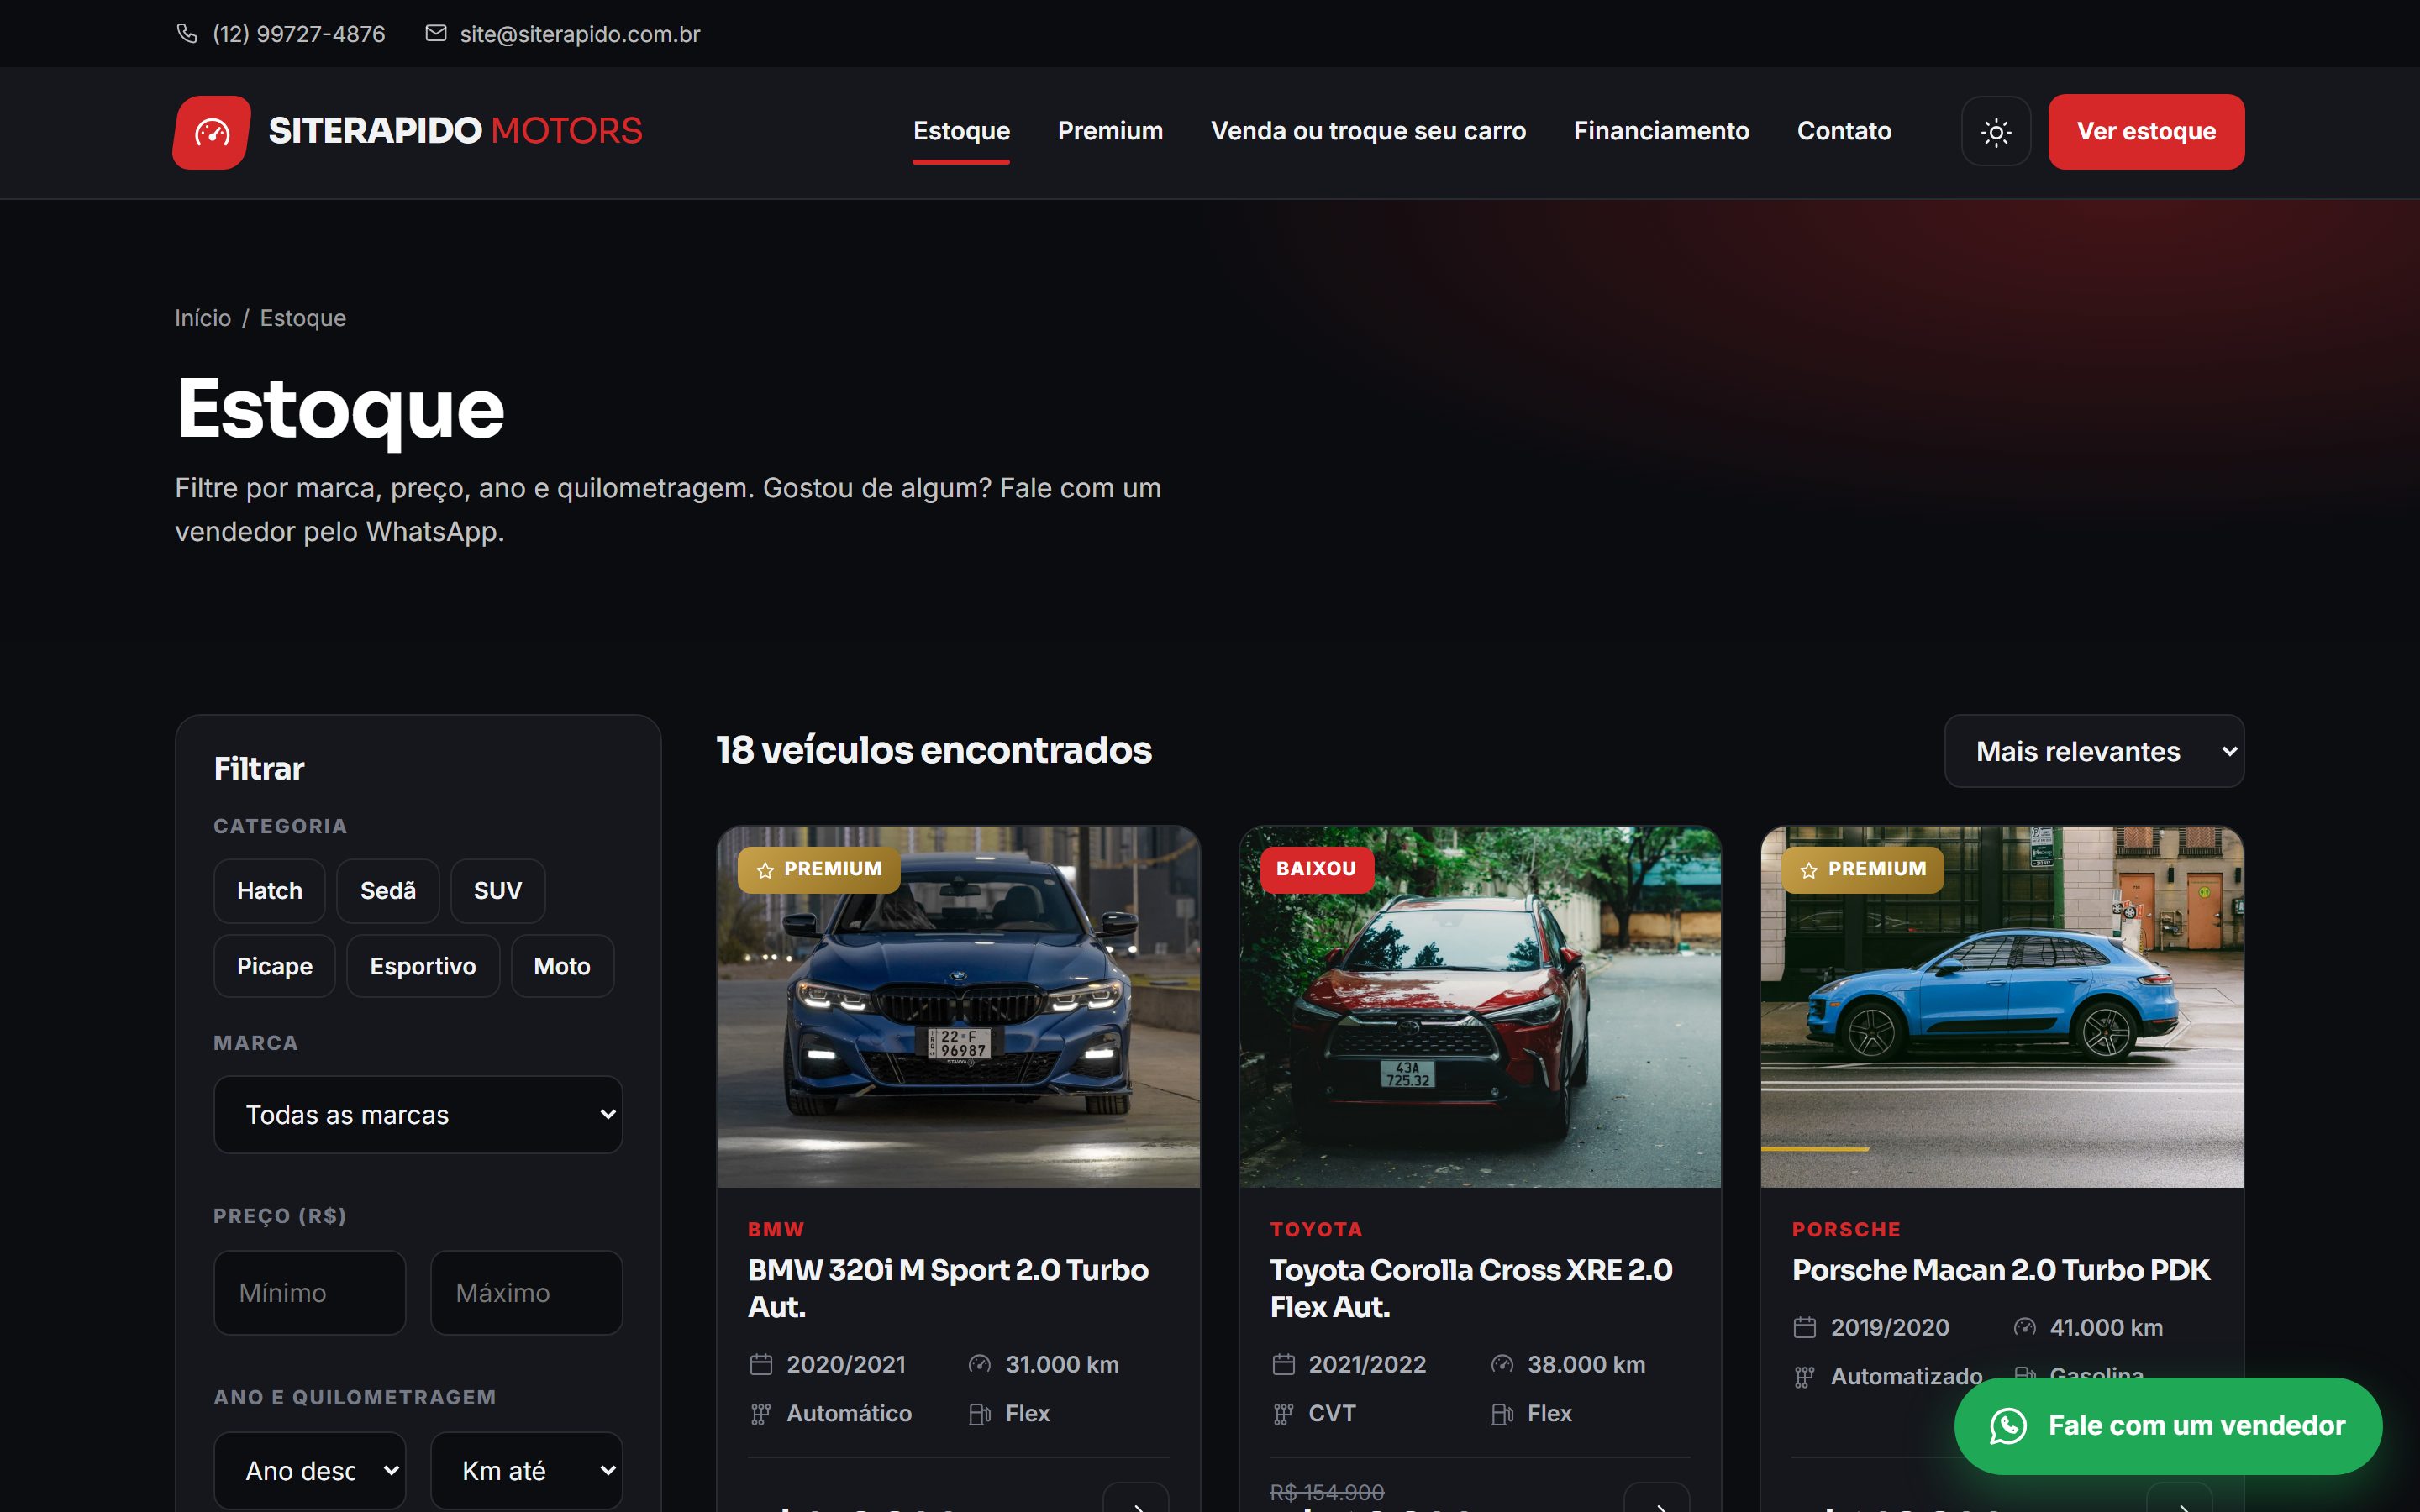This screenshot has height=1512, width=2420.
Task: Open the Todas as marcas dropdown
Action: 418,1115
